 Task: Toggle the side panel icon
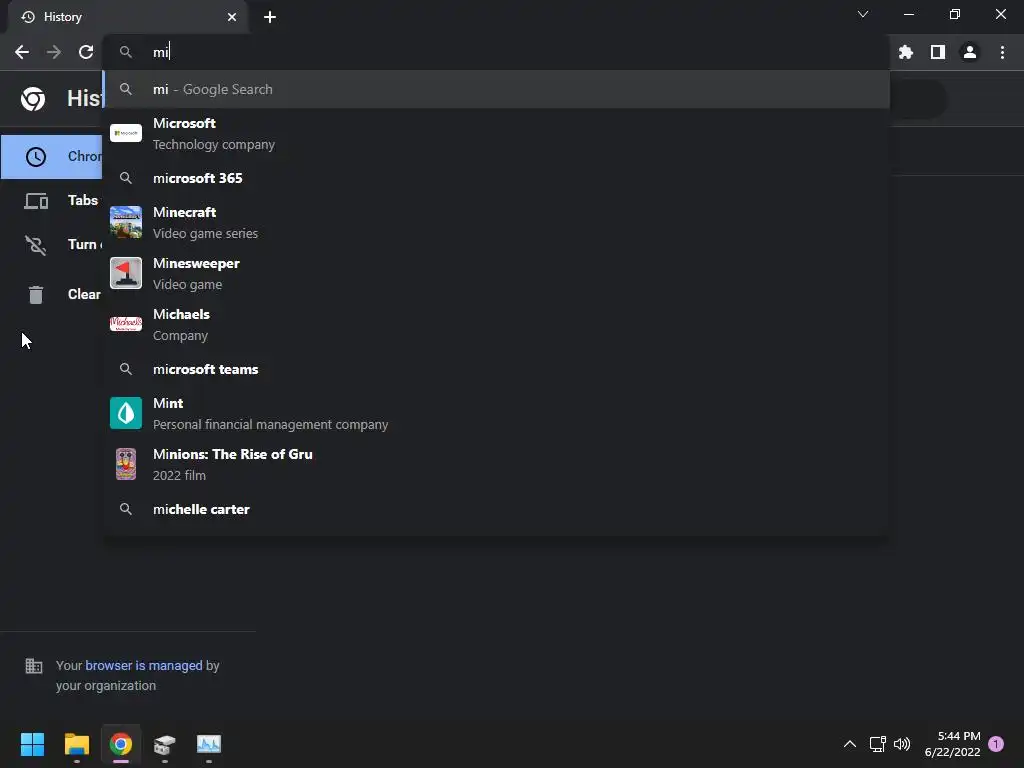tap(938, 52)
